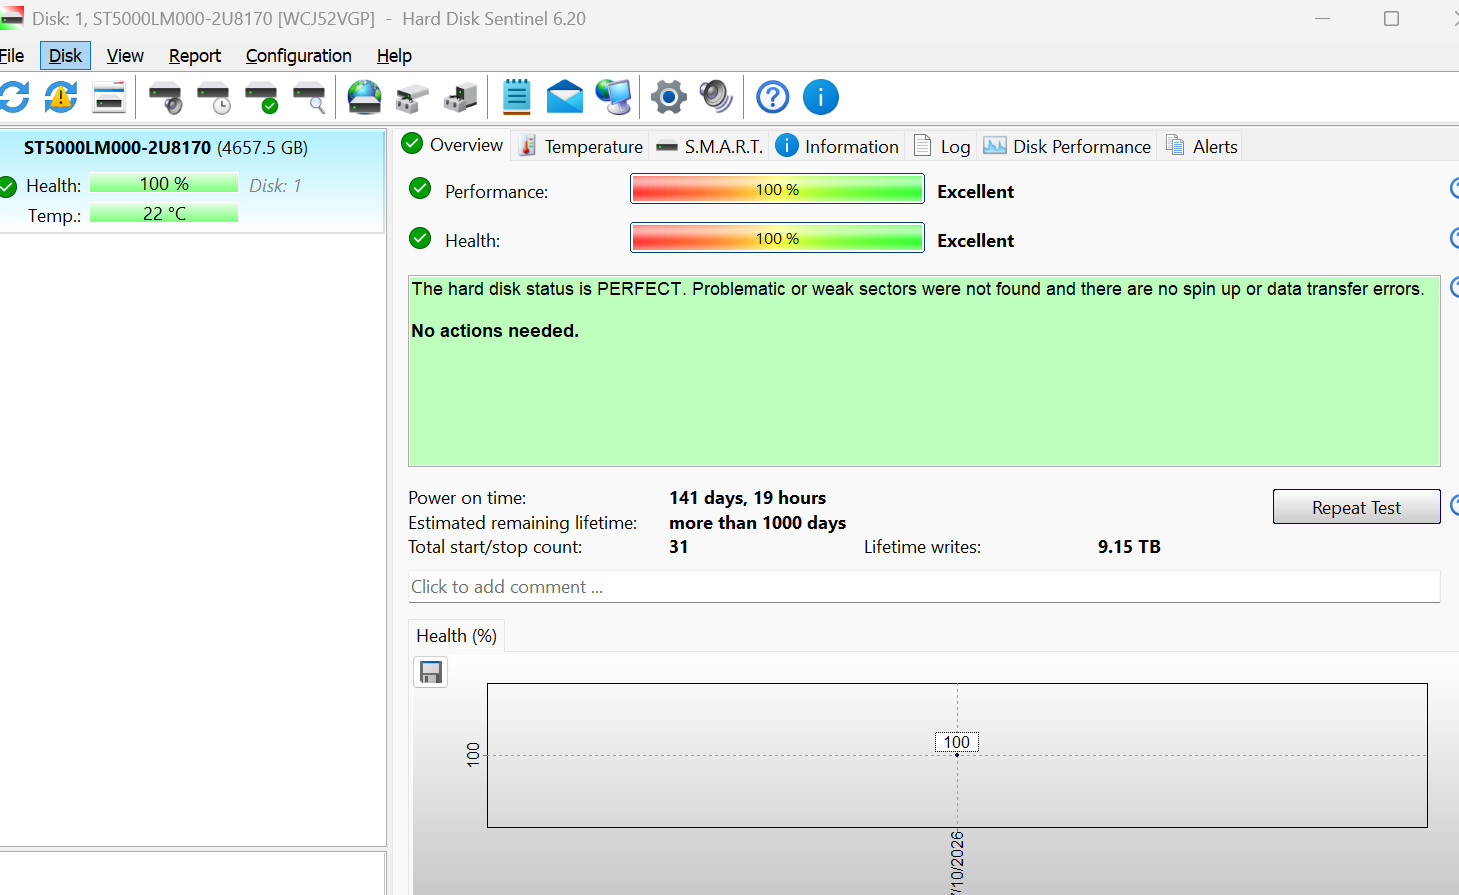1459x895 pixels.
Task: Open the Help menu
Action: pyautogui.click(x=394, y=56)
